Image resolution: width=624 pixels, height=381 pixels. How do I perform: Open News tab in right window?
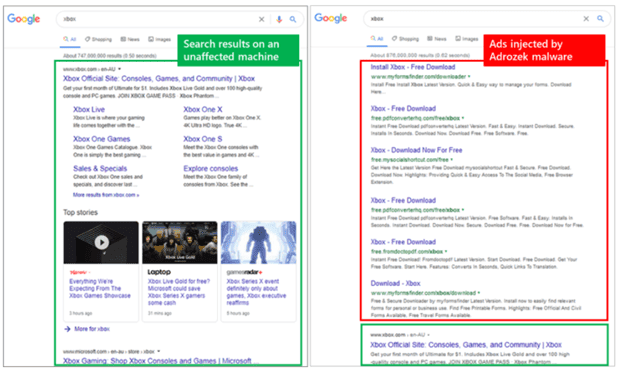[x=437, y=39]
